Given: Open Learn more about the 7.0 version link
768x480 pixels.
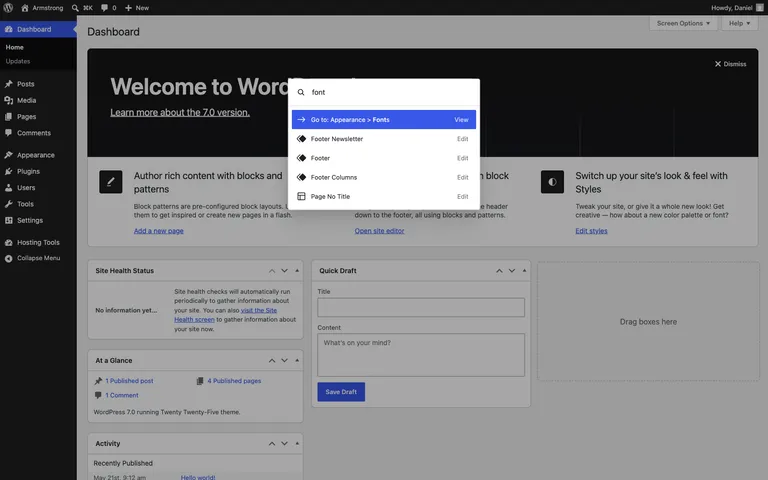Looking at the screenshot, I should click(180, 113).
